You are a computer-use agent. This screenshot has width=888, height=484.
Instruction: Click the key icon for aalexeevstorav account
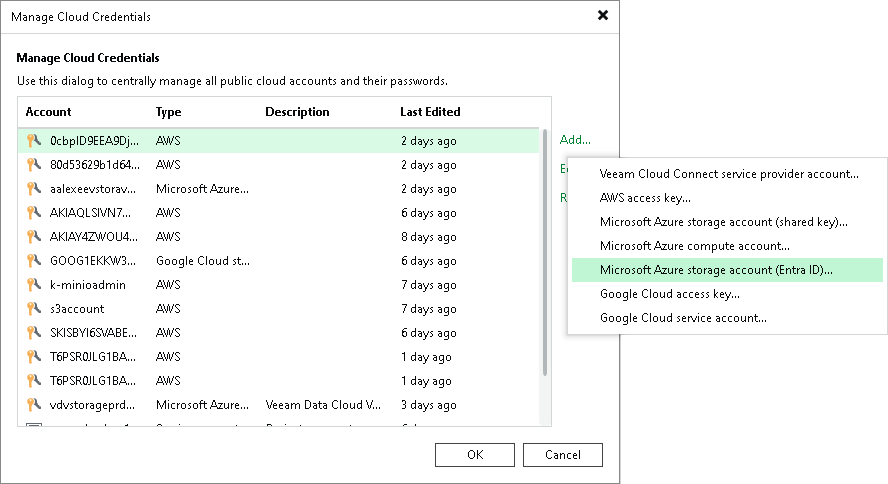(x=34, y=189)
